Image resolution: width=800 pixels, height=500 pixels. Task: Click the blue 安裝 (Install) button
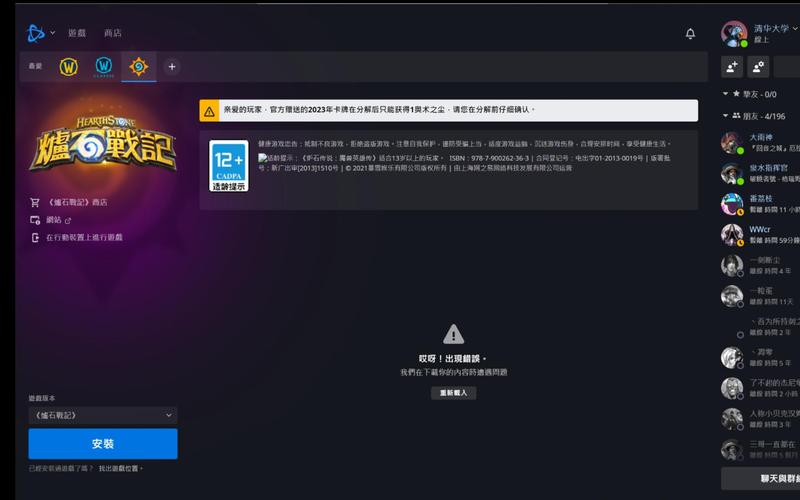[103, 444]
